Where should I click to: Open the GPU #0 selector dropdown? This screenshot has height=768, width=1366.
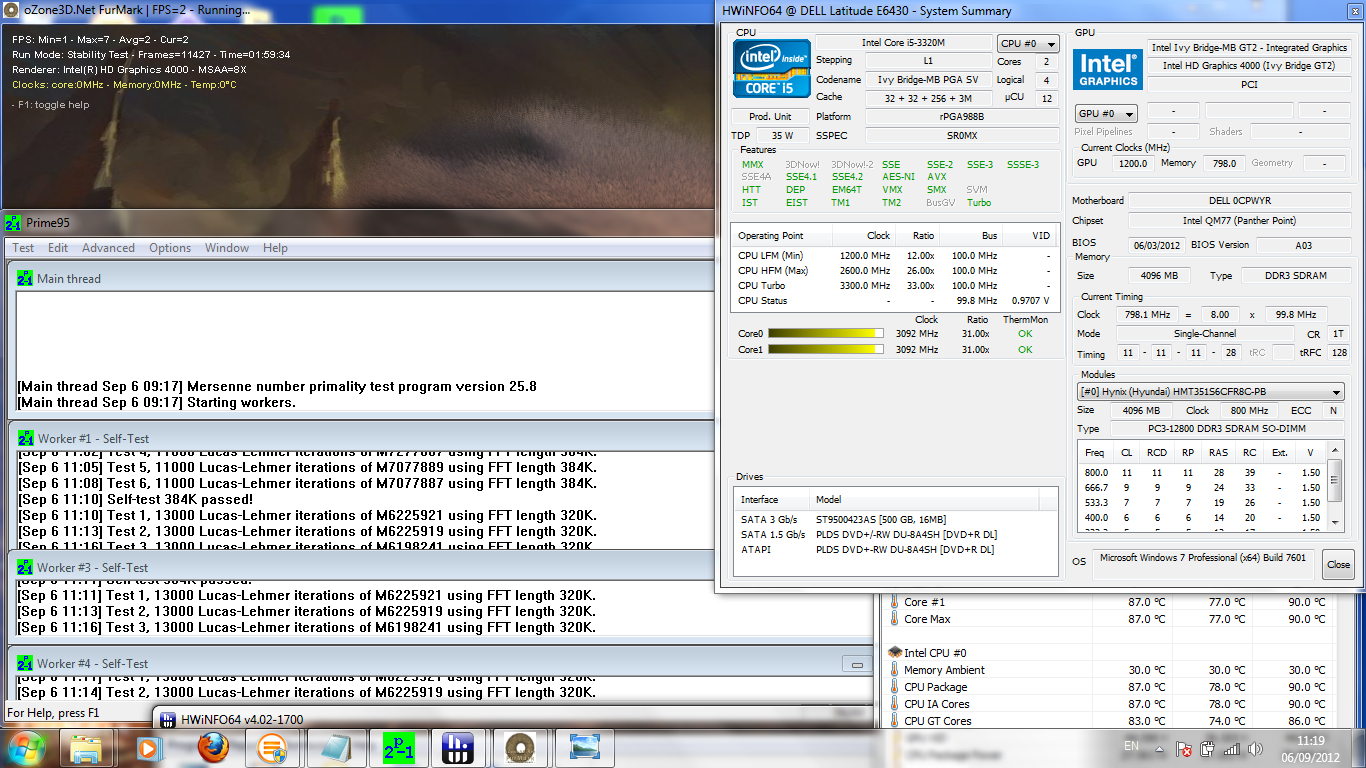pyautogui.click(x=1107, y=113)
